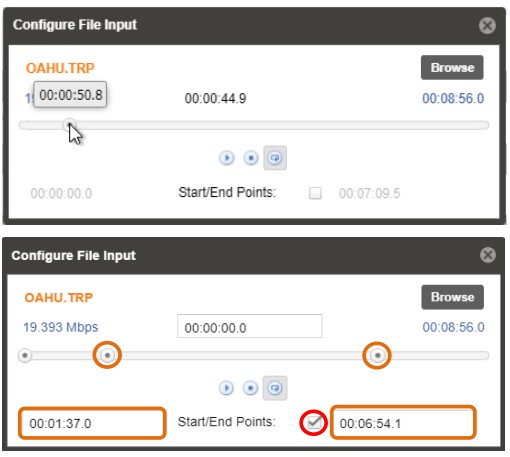Close the upper Configure File Input dialog

(x=487, y=25)
